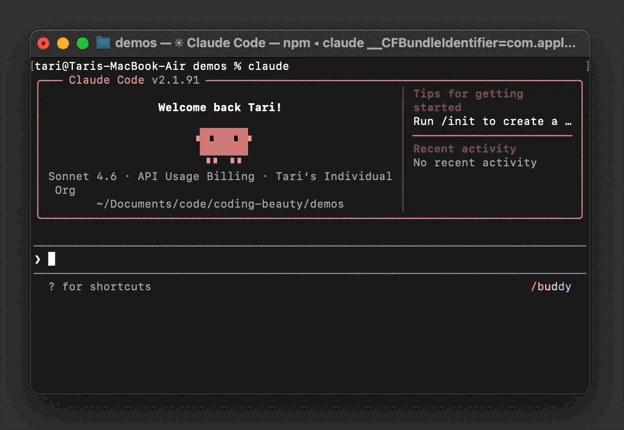624x430 pixels.
Task: Click the pink Claude pixel mascot
Action: pos(224,145)
